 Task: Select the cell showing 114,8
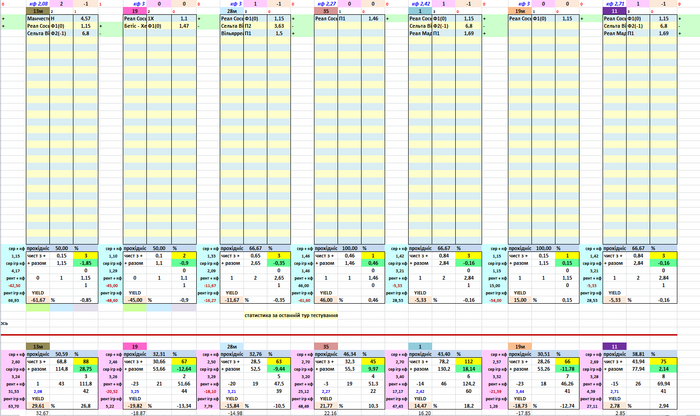pyautogui.click(x=62, y=369)
